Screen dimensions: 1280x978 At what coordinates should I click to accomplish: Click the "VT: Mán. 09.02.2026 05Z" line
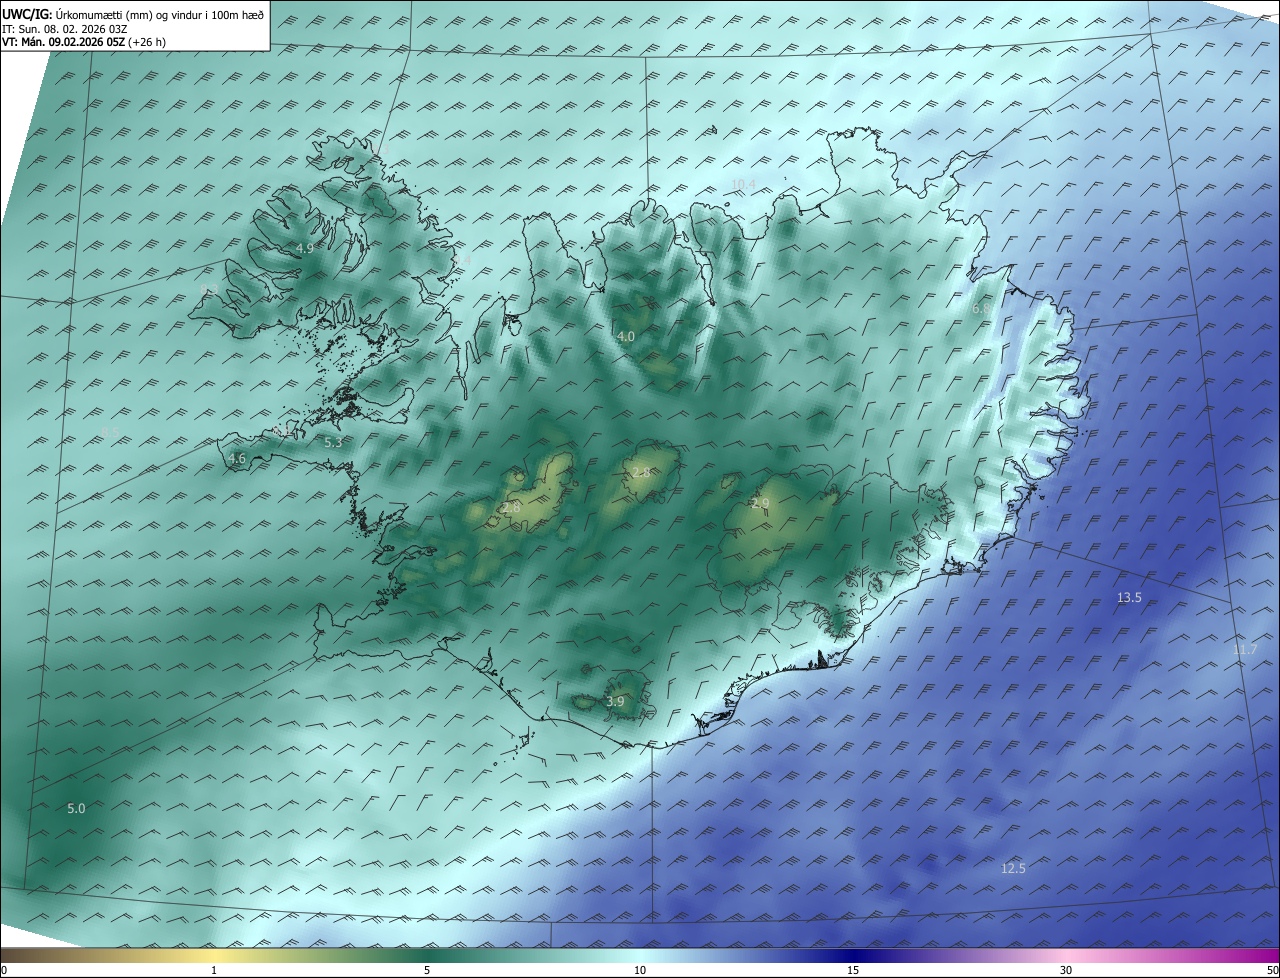pyautogui.click(x=83, y=43)
